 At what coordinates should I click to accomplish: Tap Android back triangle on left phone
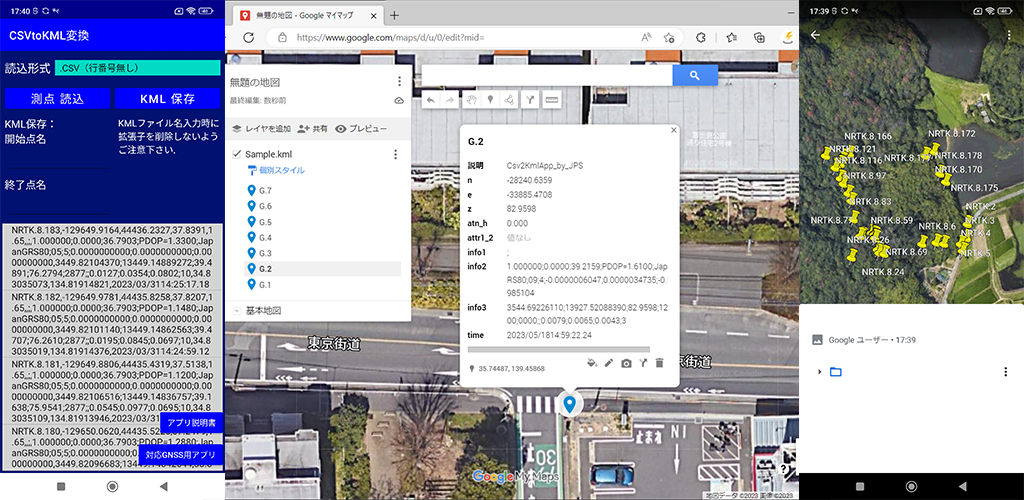click(163, 486)
